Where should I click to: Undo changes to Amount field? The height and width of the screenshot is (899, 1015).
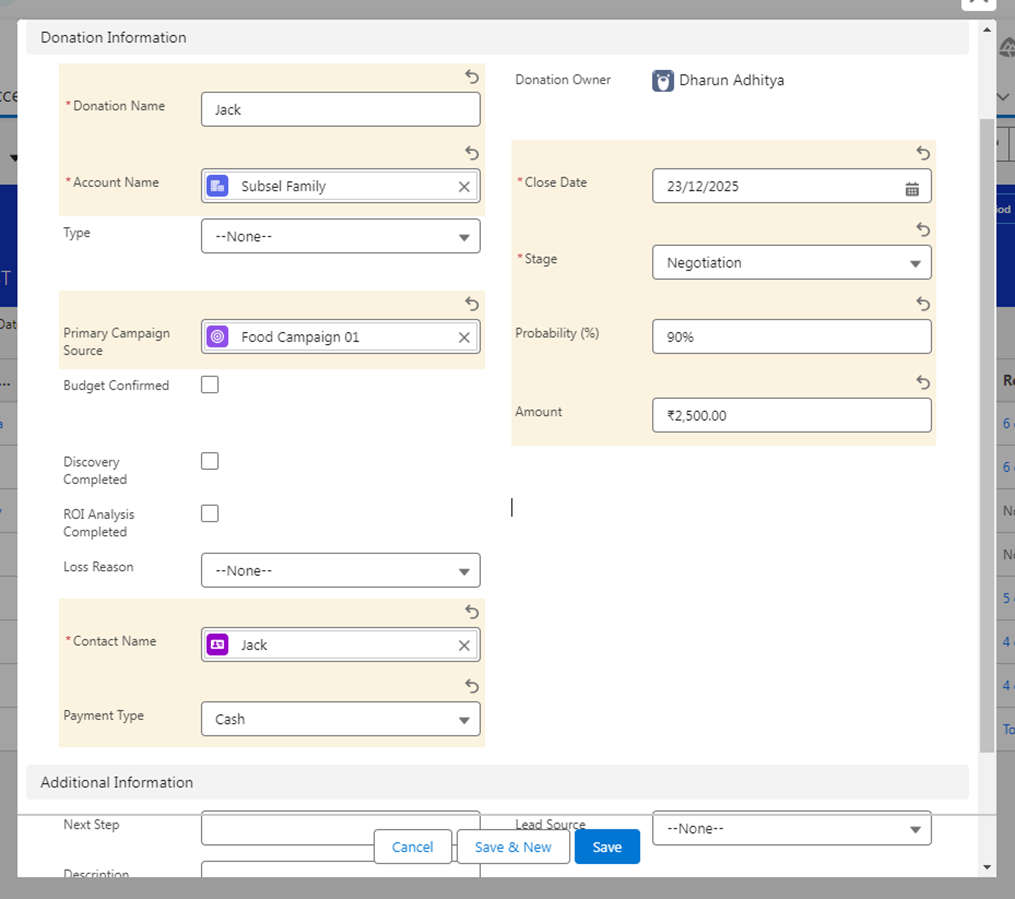click(x=923, y=383)
